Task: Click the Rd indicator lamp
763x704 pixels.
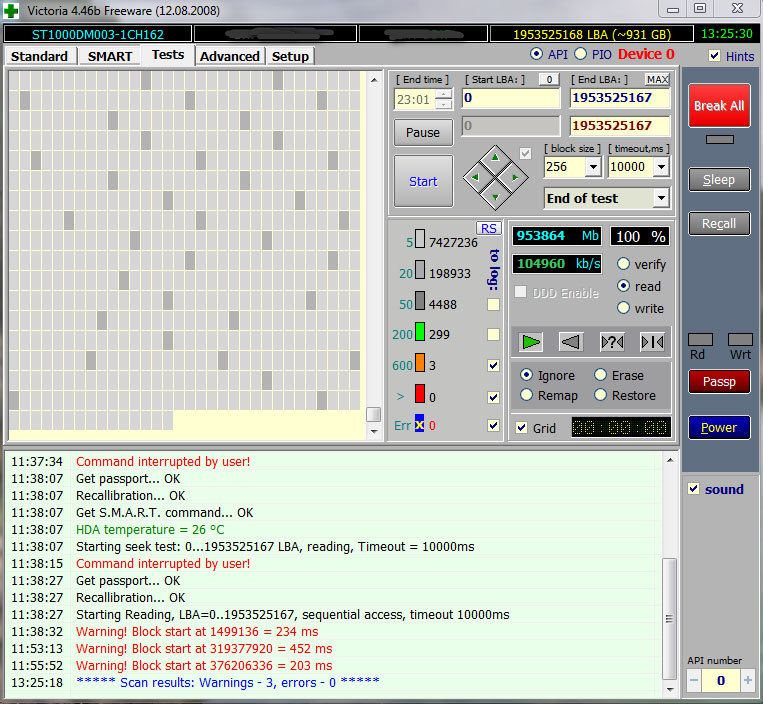Action: coord(700,339)
